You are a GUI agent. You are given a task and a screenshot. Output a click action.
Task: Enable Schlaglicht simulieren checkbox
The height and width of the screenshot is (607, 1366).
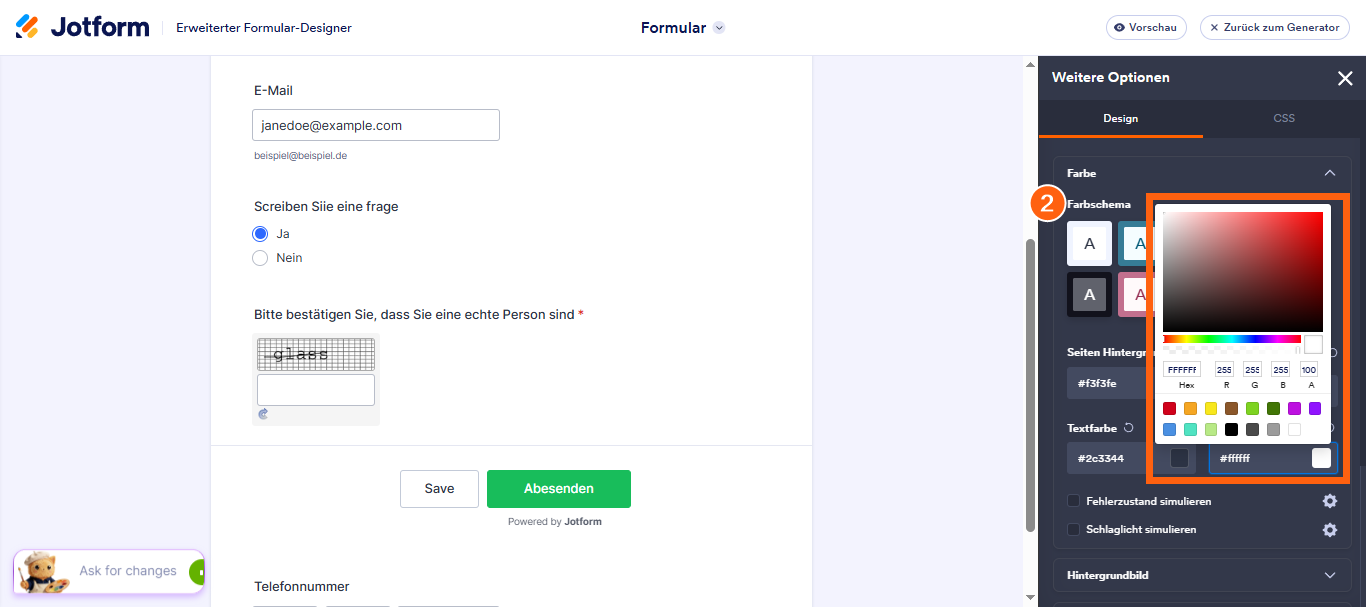(x=1074, y=530)
